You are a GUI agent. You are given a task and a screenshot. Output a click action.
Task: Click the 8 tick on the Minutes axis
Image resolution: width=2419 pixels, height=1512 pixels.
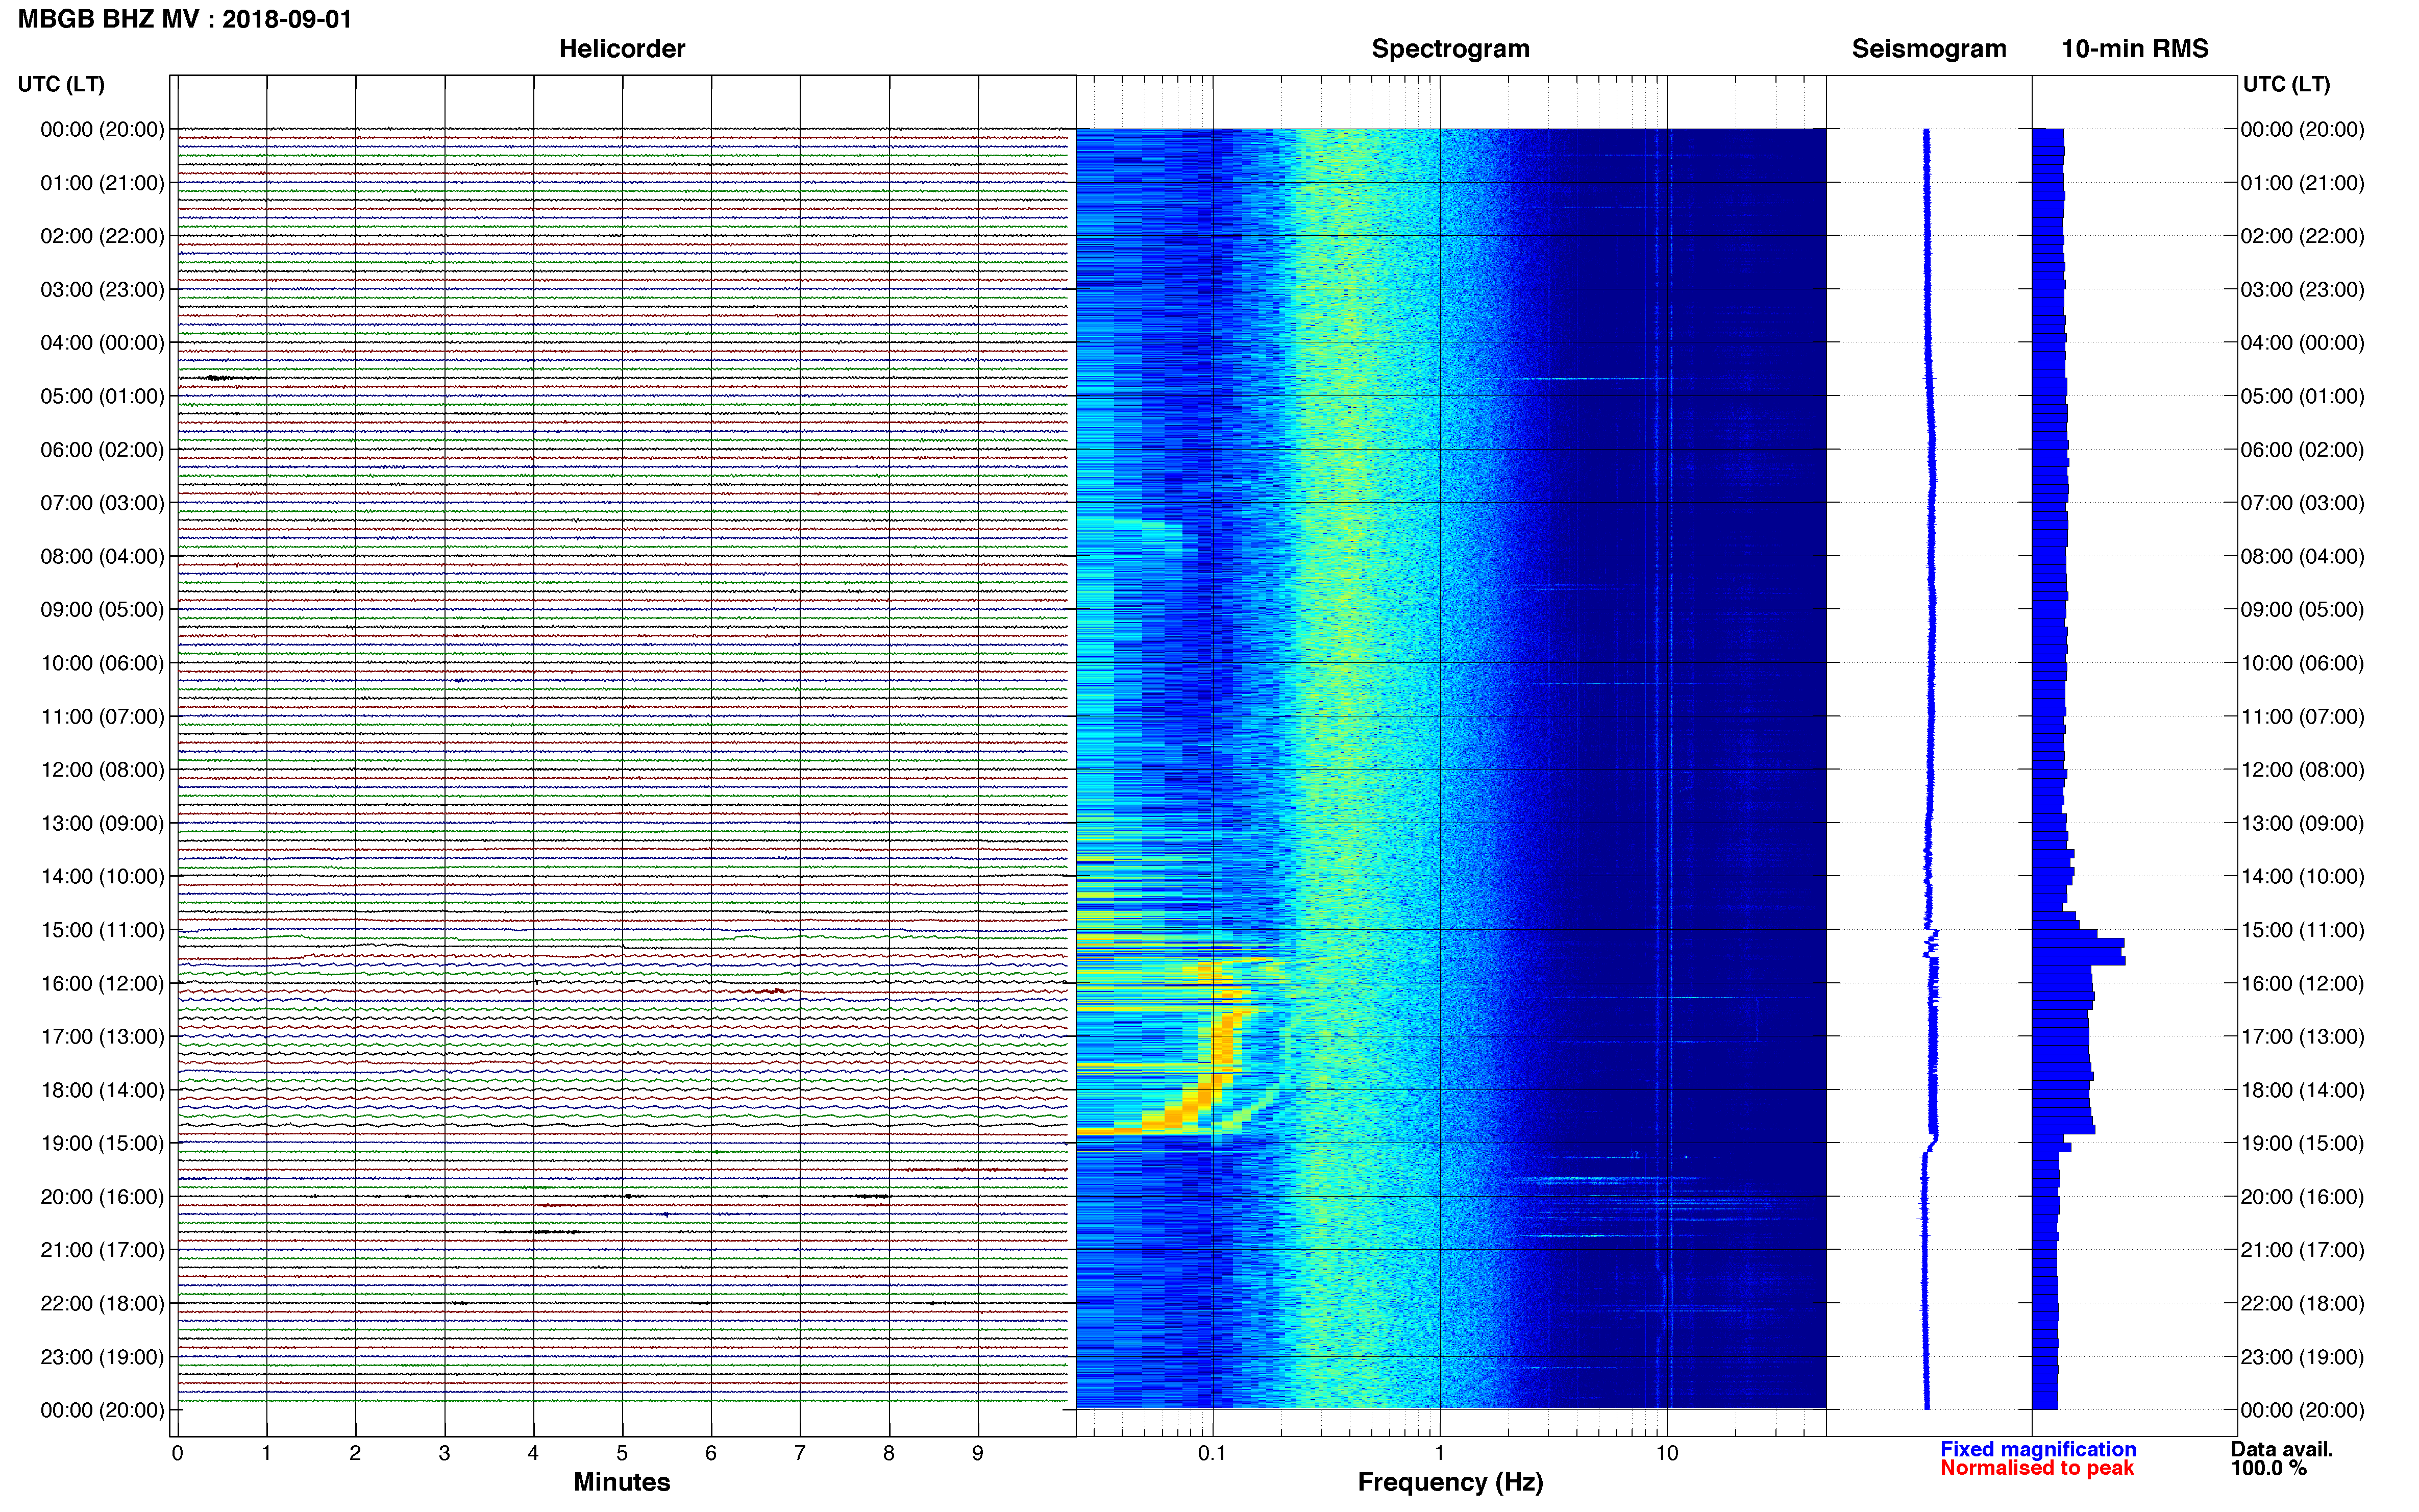click(x=889, y=1453)
